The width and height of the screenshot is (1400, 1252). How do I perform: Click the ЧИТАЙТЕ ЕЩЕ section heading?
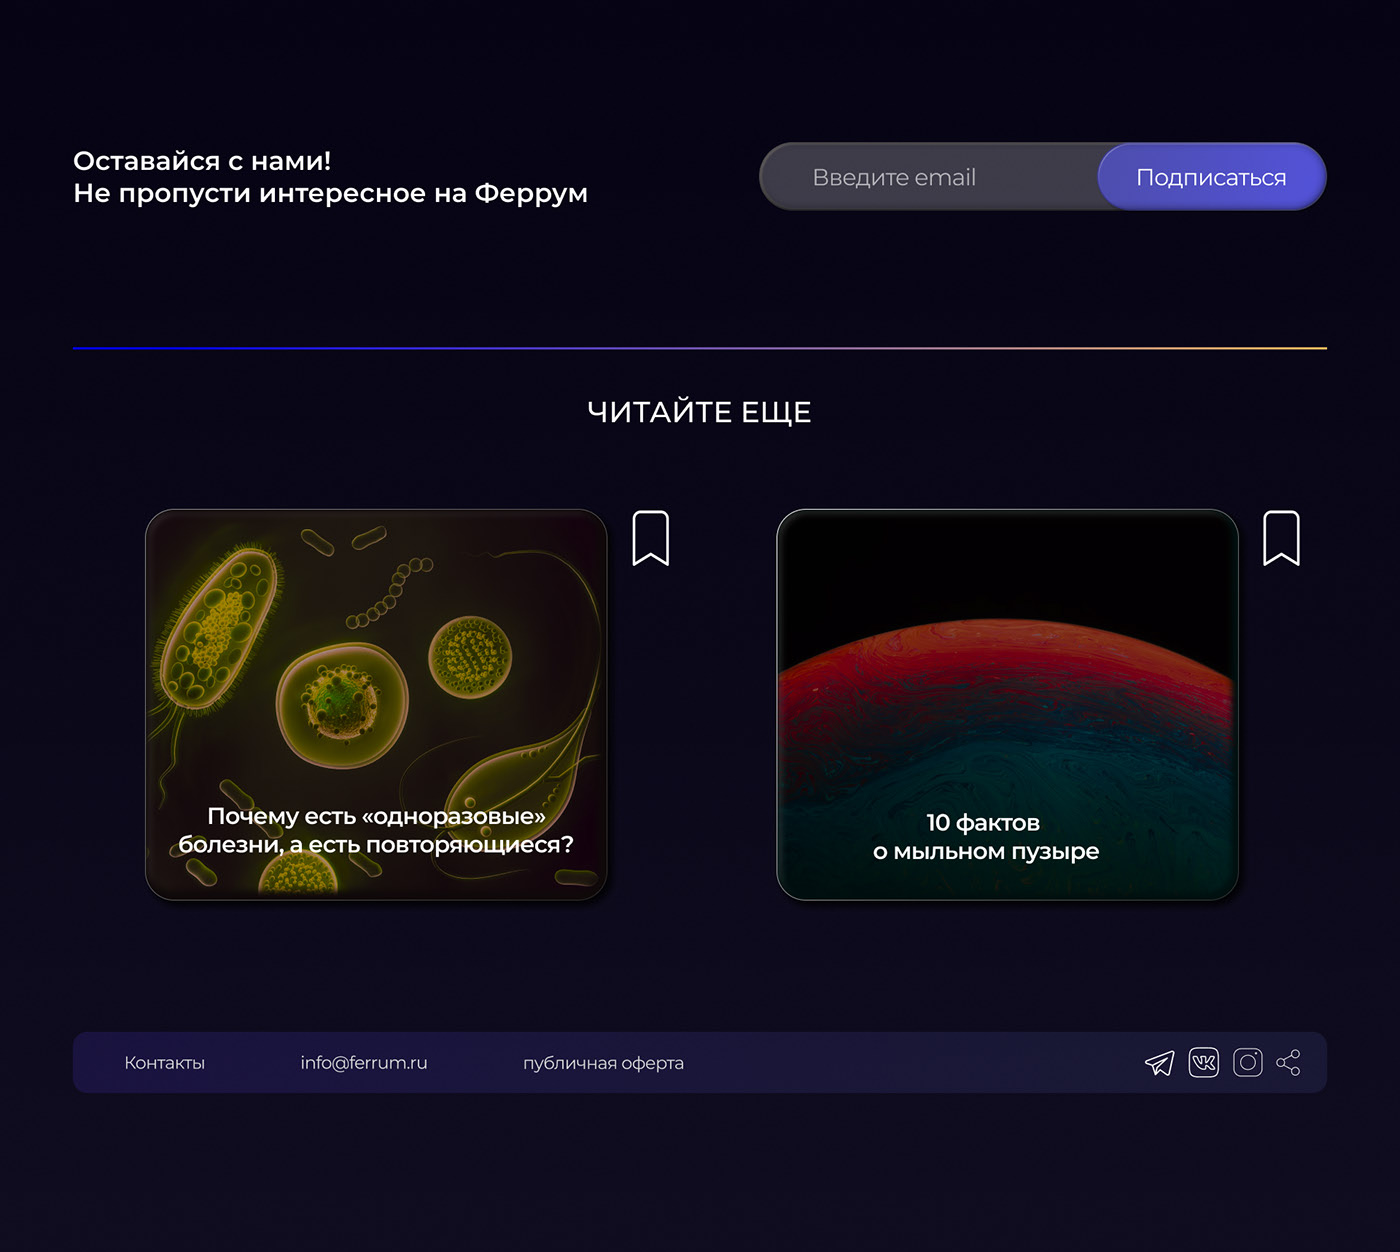click(699, 412)
